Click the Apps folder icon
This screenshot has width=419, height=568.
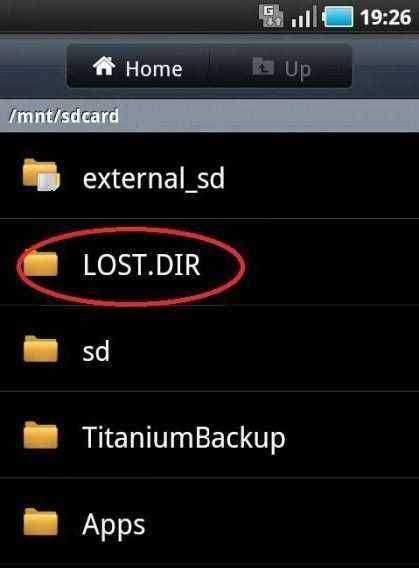click(x=41, y=522)
